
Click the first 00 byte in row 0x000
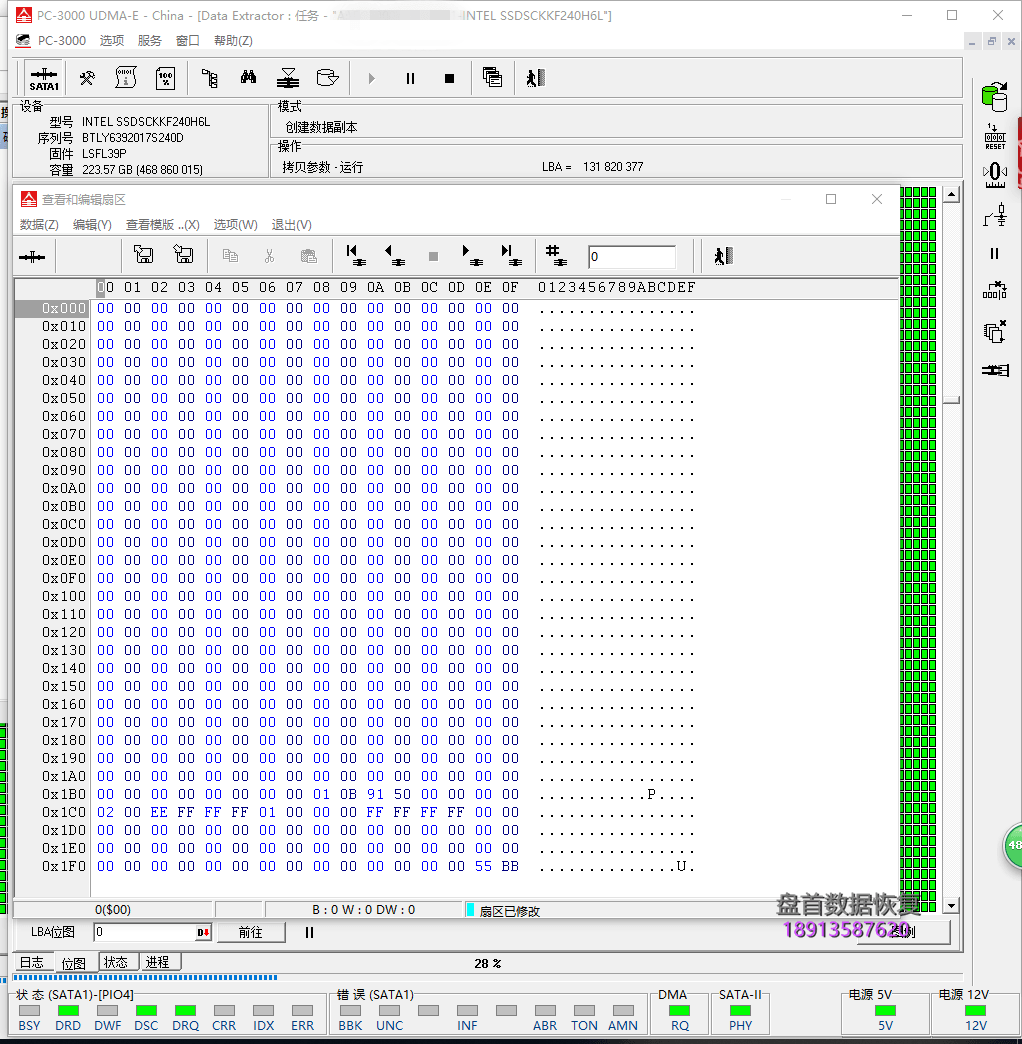(x=105, y=308)
